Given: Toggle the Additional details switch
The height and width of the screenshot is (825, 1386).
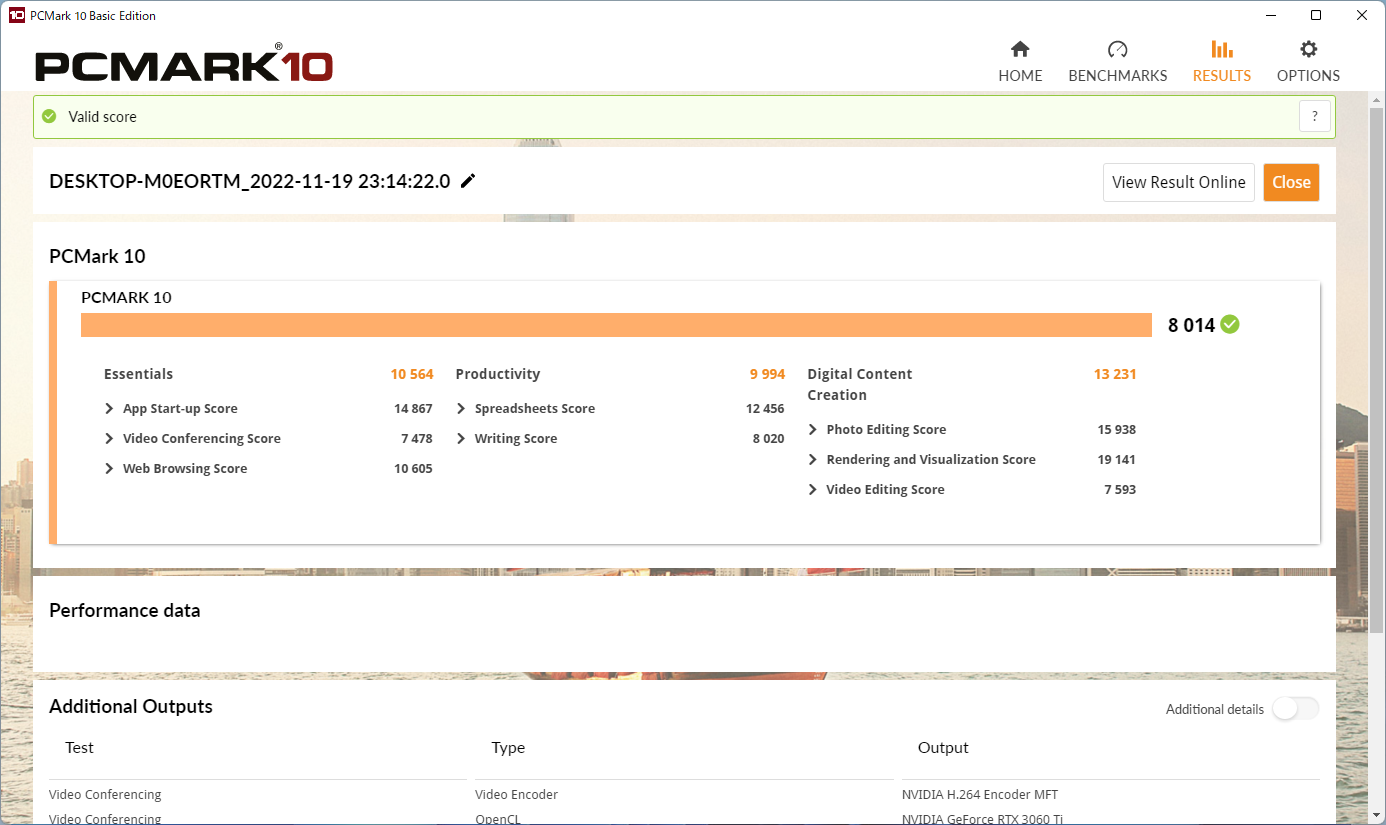Looking at the screenshot, I should click(1295, 709).
